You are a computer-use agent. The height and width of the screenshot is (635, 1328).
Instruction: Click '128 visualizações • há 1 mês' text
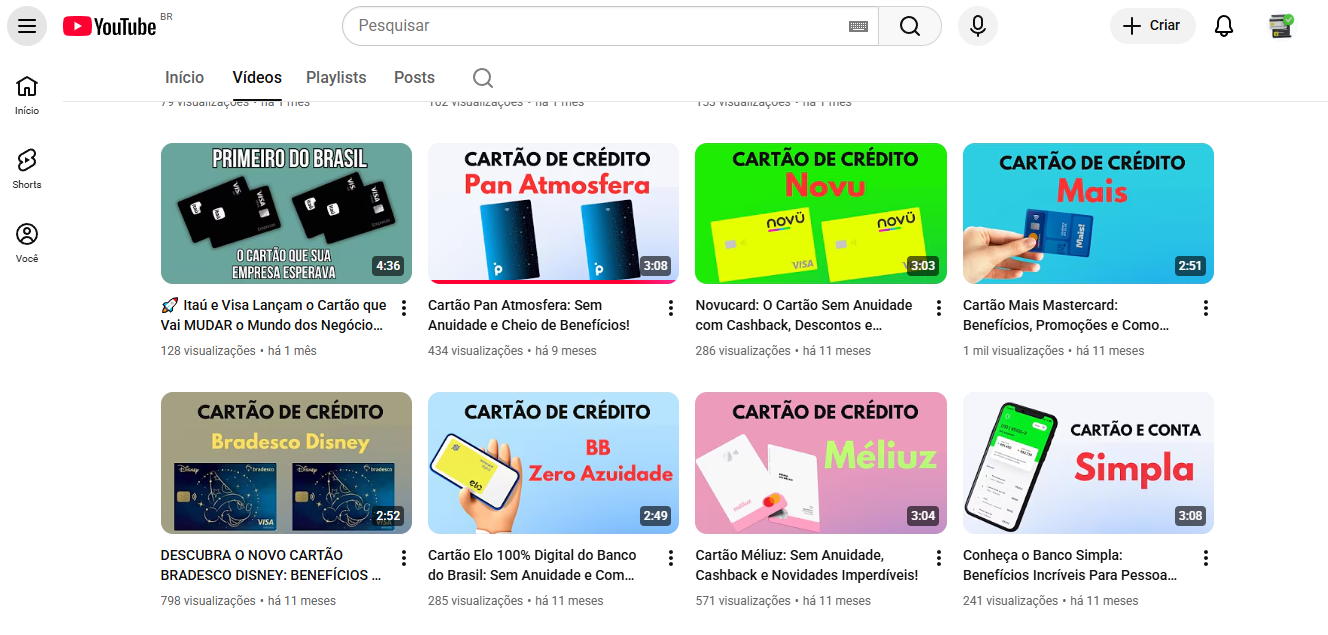point(238,351)
